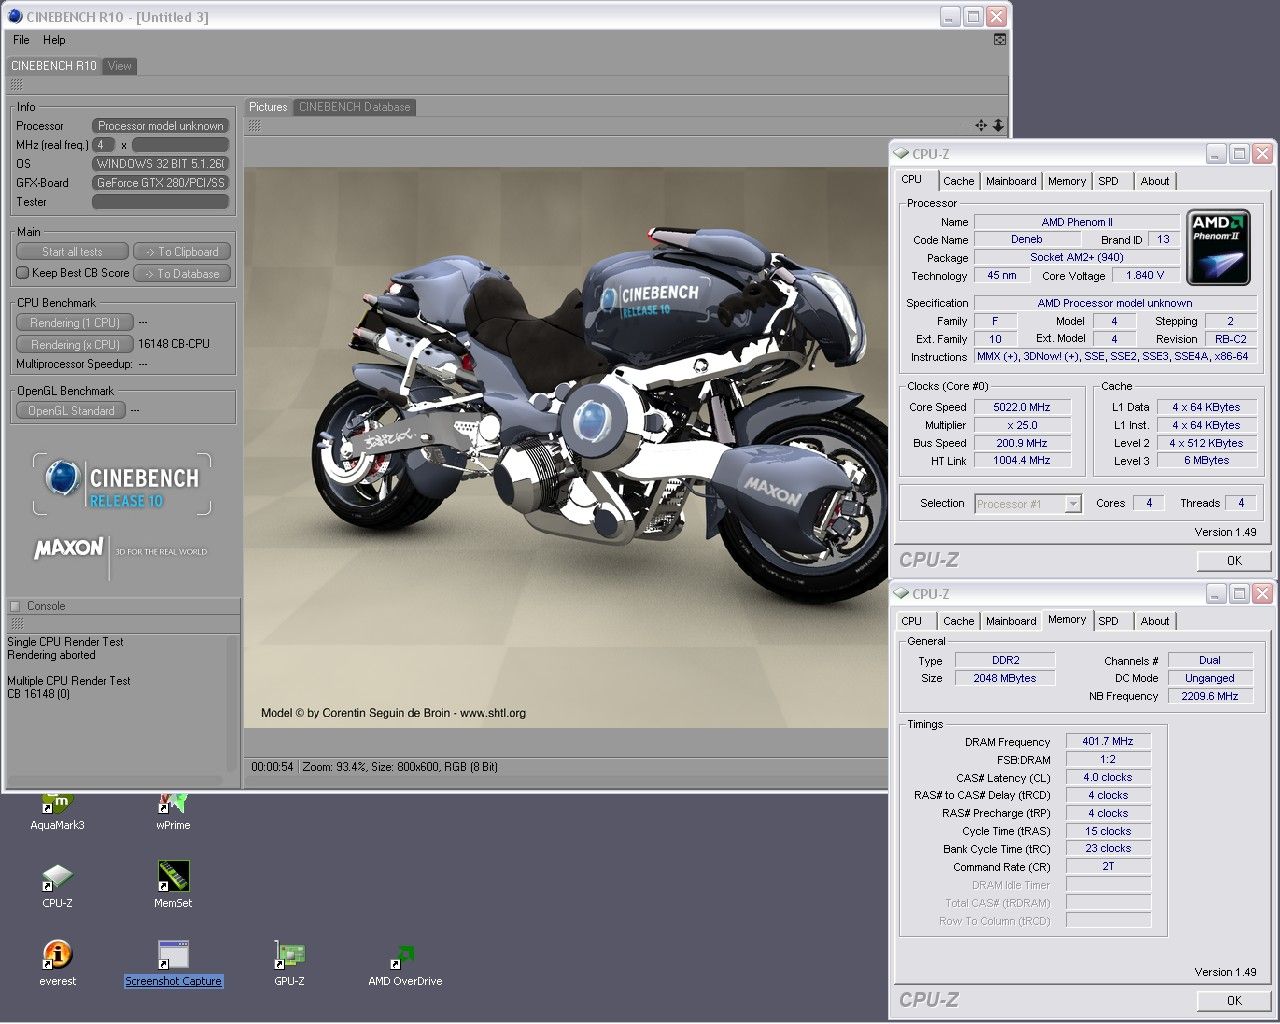Click the rendered motorcycle picture
Image resolution: width=1280 pixels, height=1024 pixels.
click(x=566, y=447)
